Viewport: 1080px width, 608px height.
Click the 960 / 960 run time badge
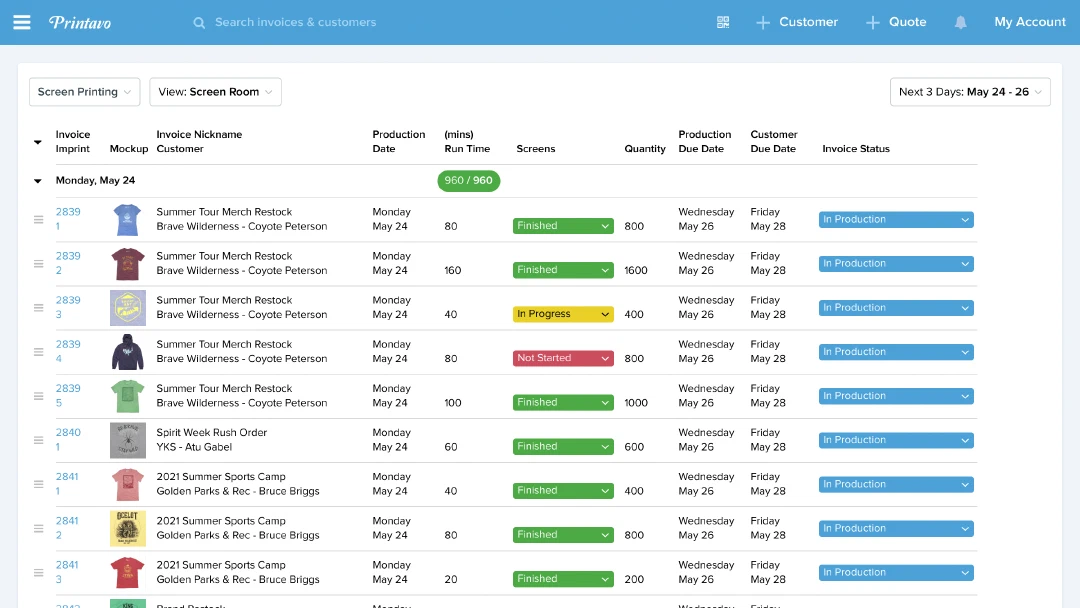click(x=468, y=180)
